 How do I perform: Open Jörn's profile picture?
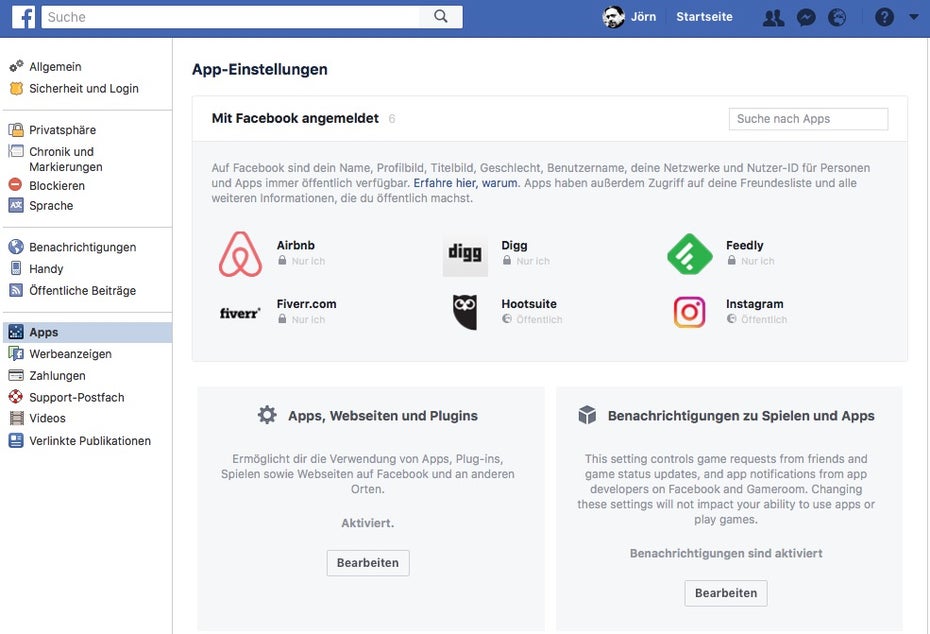tap(613, 17)
